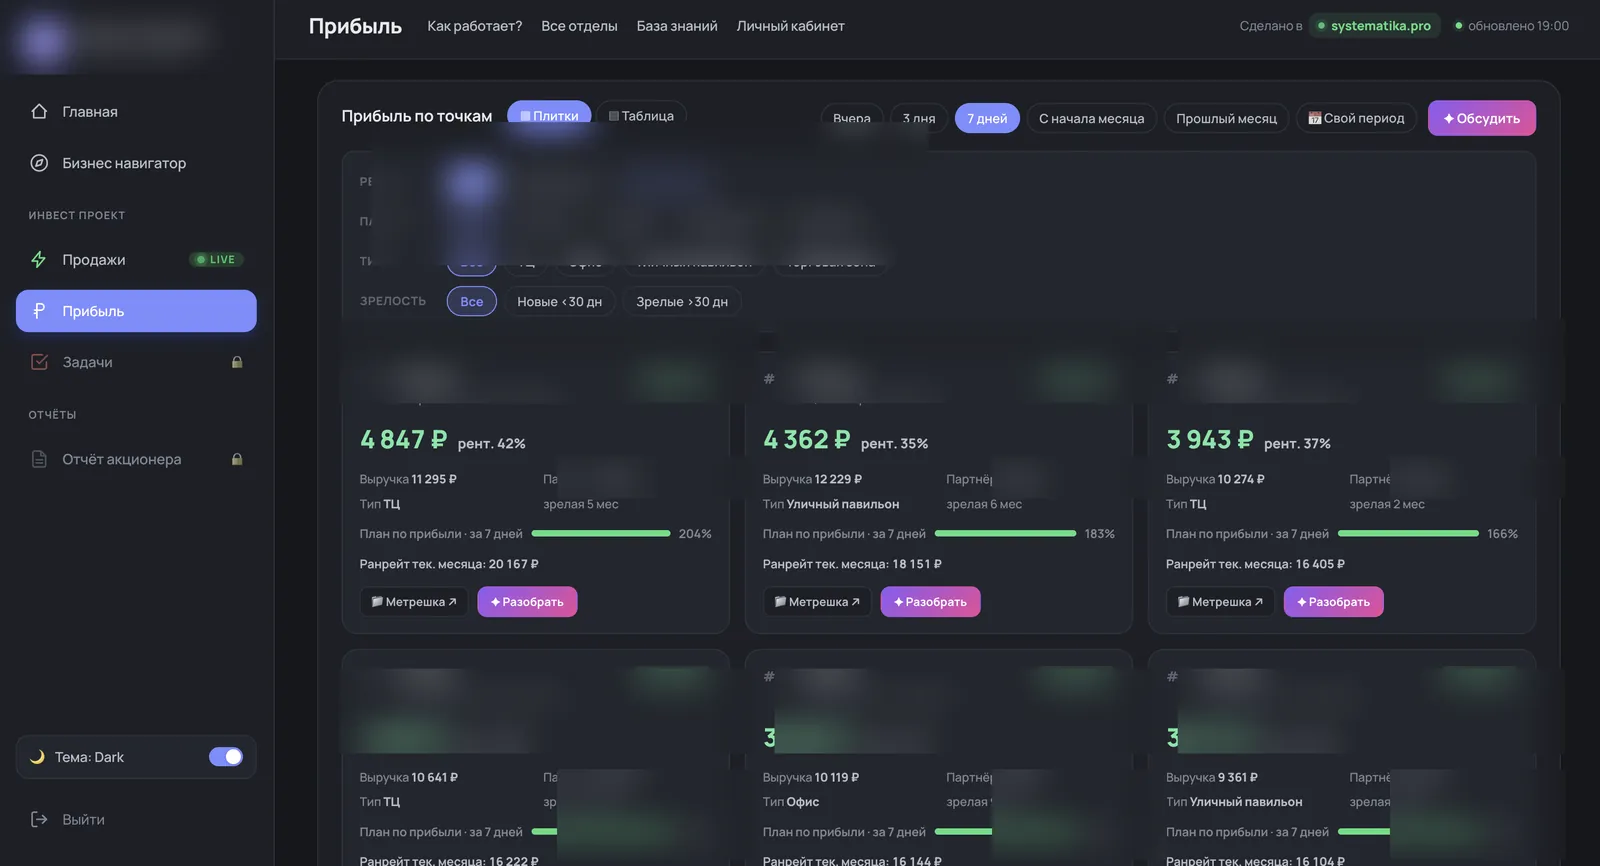Click the Отчёт акционера document icon

tap(39, 459)
